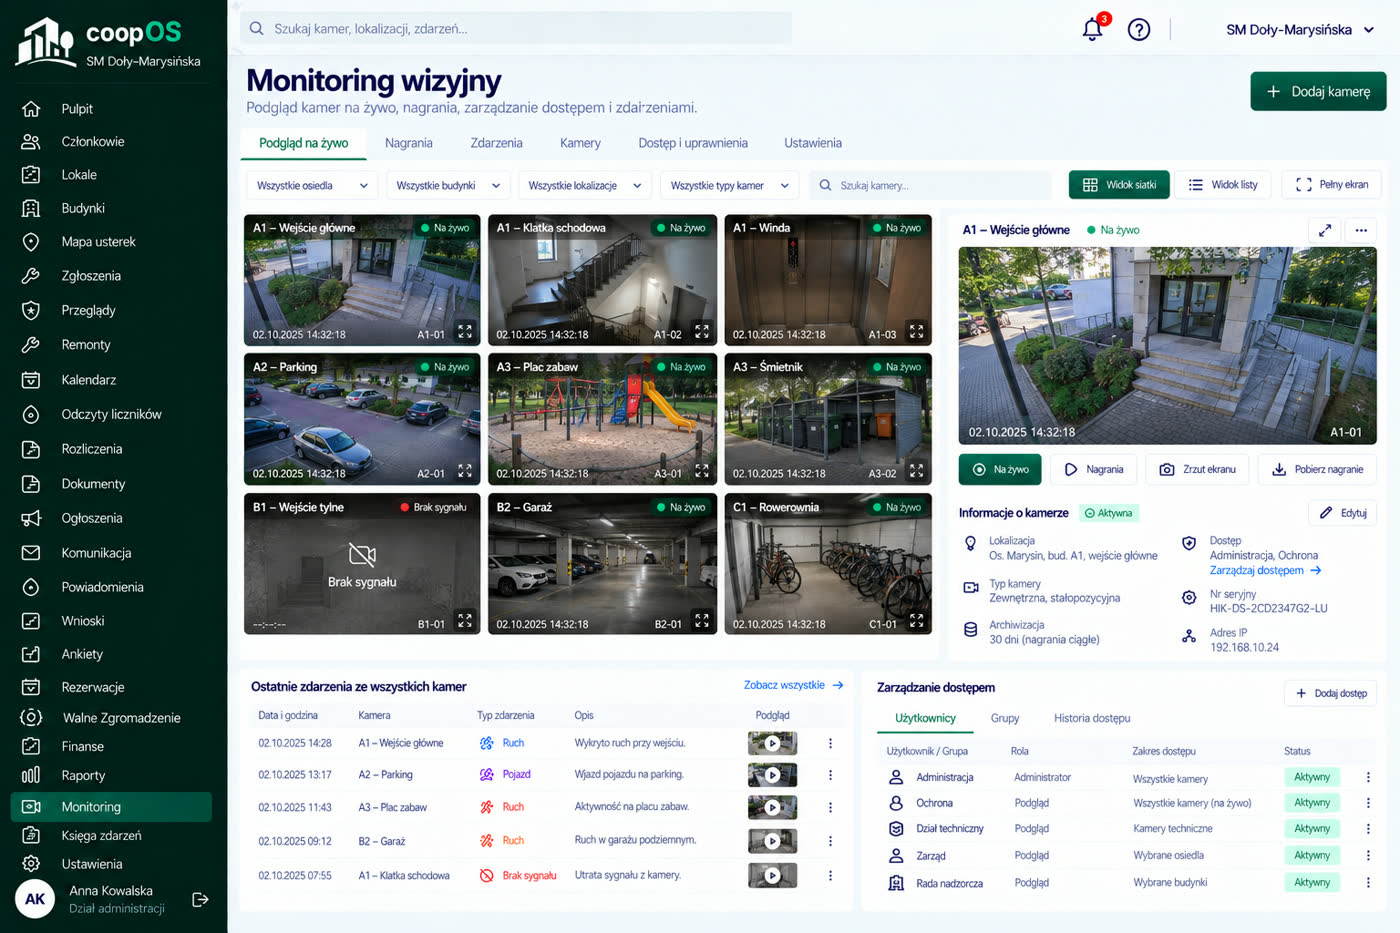
Task: Open Wszystkie osiedla dropdown
Action: [312, 186]
